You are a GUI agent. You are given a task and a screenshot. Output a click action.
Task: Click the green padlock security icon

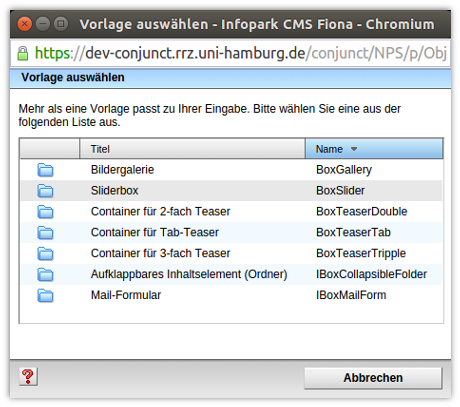(x=23, y=53)
